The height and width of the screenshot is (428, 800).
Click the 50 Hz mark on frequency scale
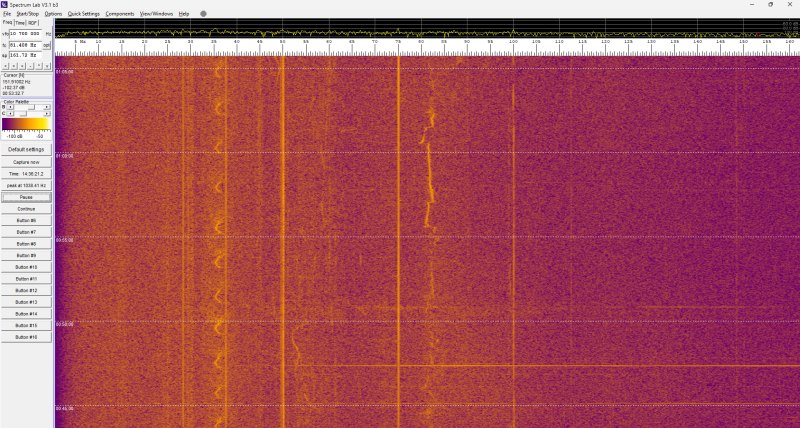[x=283, y=42]
